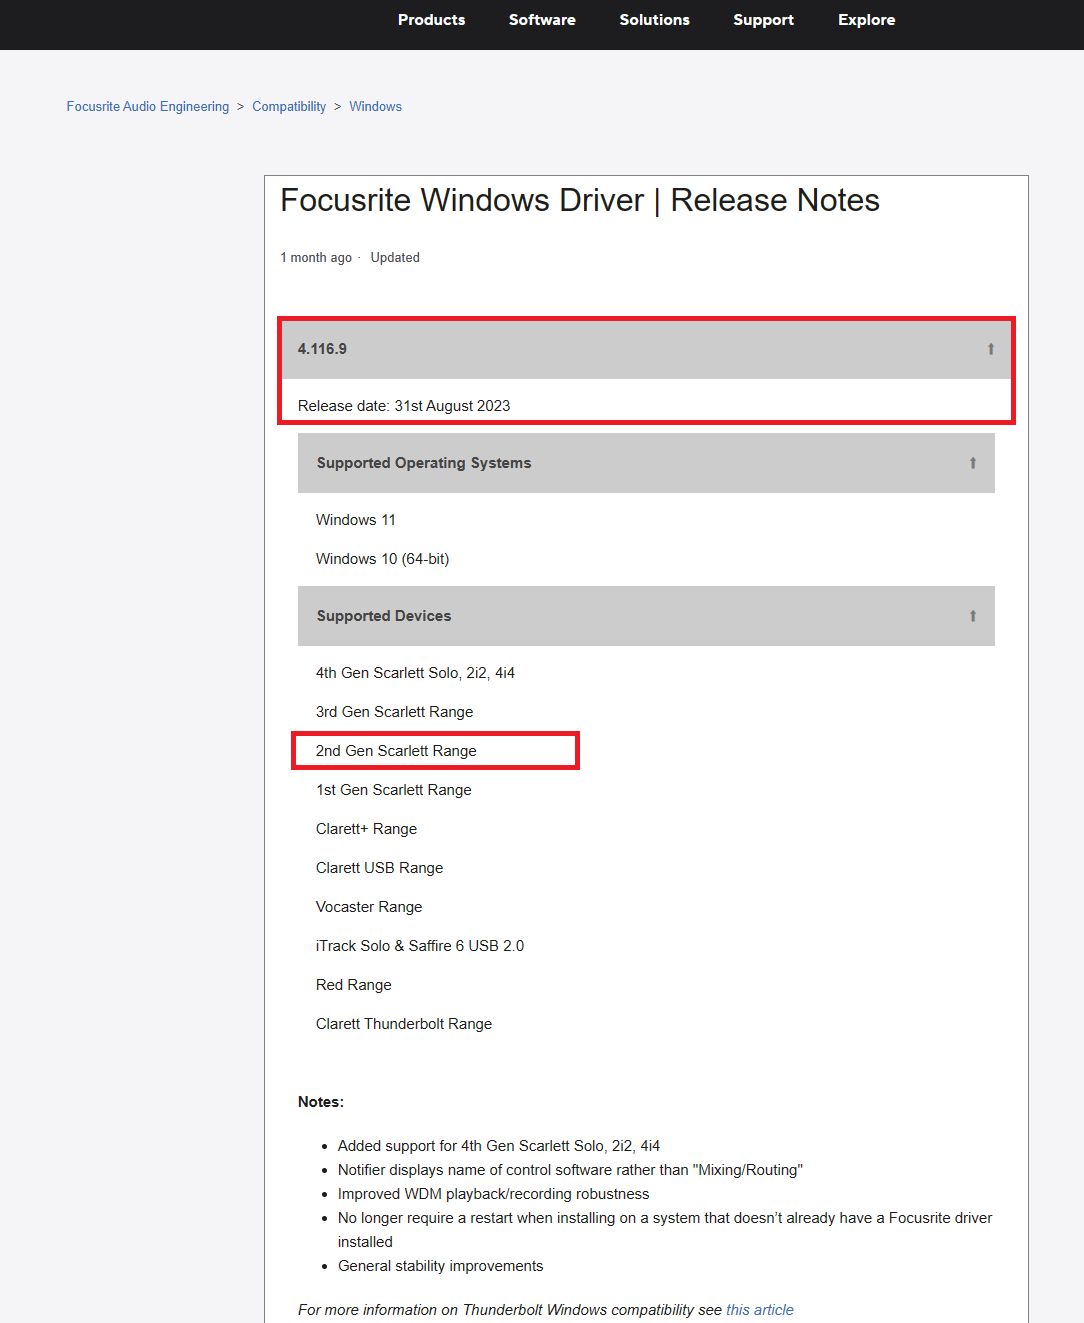Open 'this article' Thunderbolt compatibility link
1084x1323 pixels.
coord(759,1310)
